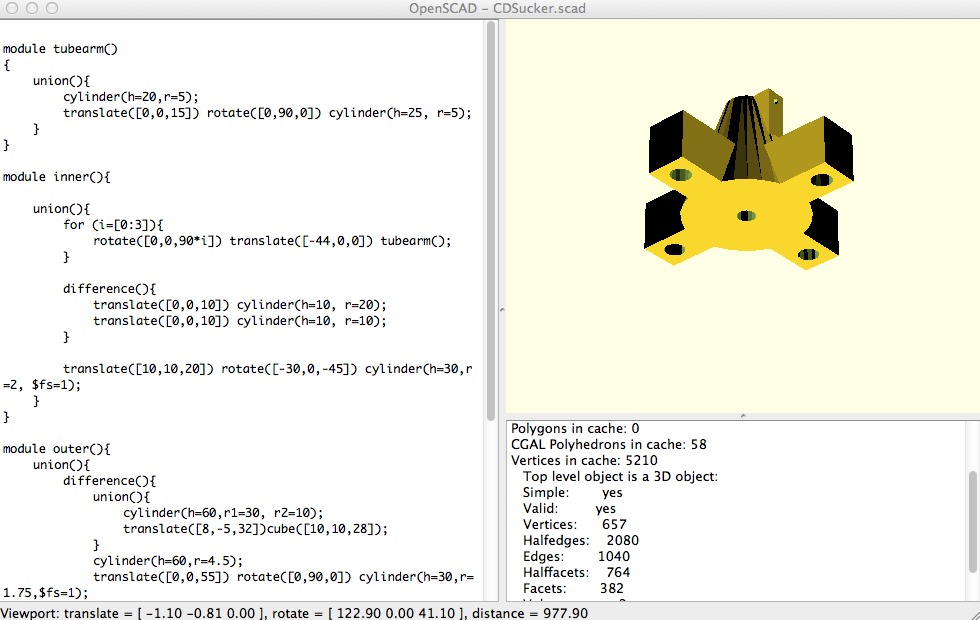The image size is (980, 620).
Task: Click 'Polygons in cache: 0' console line
Action: point(575,429)
